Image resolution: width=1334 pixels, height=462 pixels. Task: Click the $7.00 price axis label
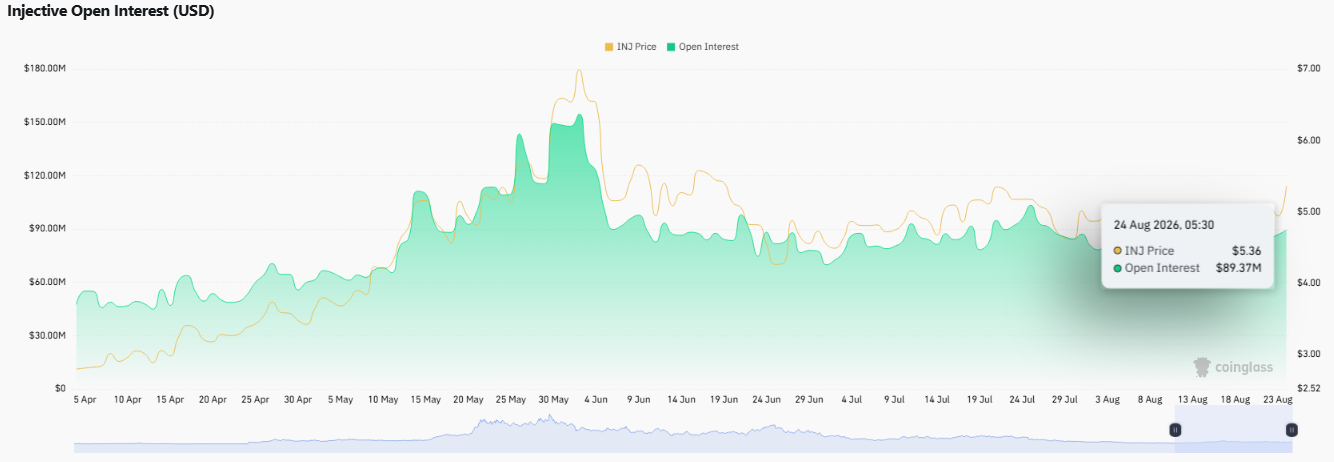click(1309, 68)
